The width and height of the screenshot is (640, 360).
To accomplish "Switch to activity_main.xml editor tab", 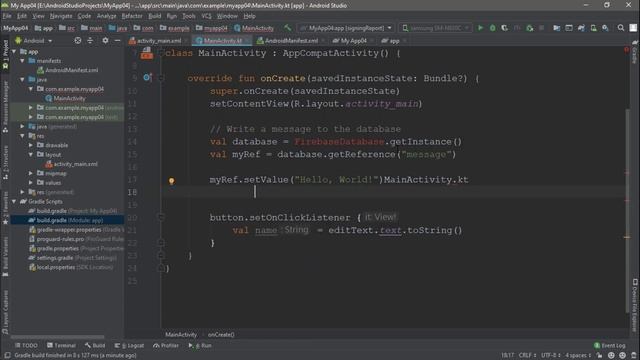I will tap(157, 41).
